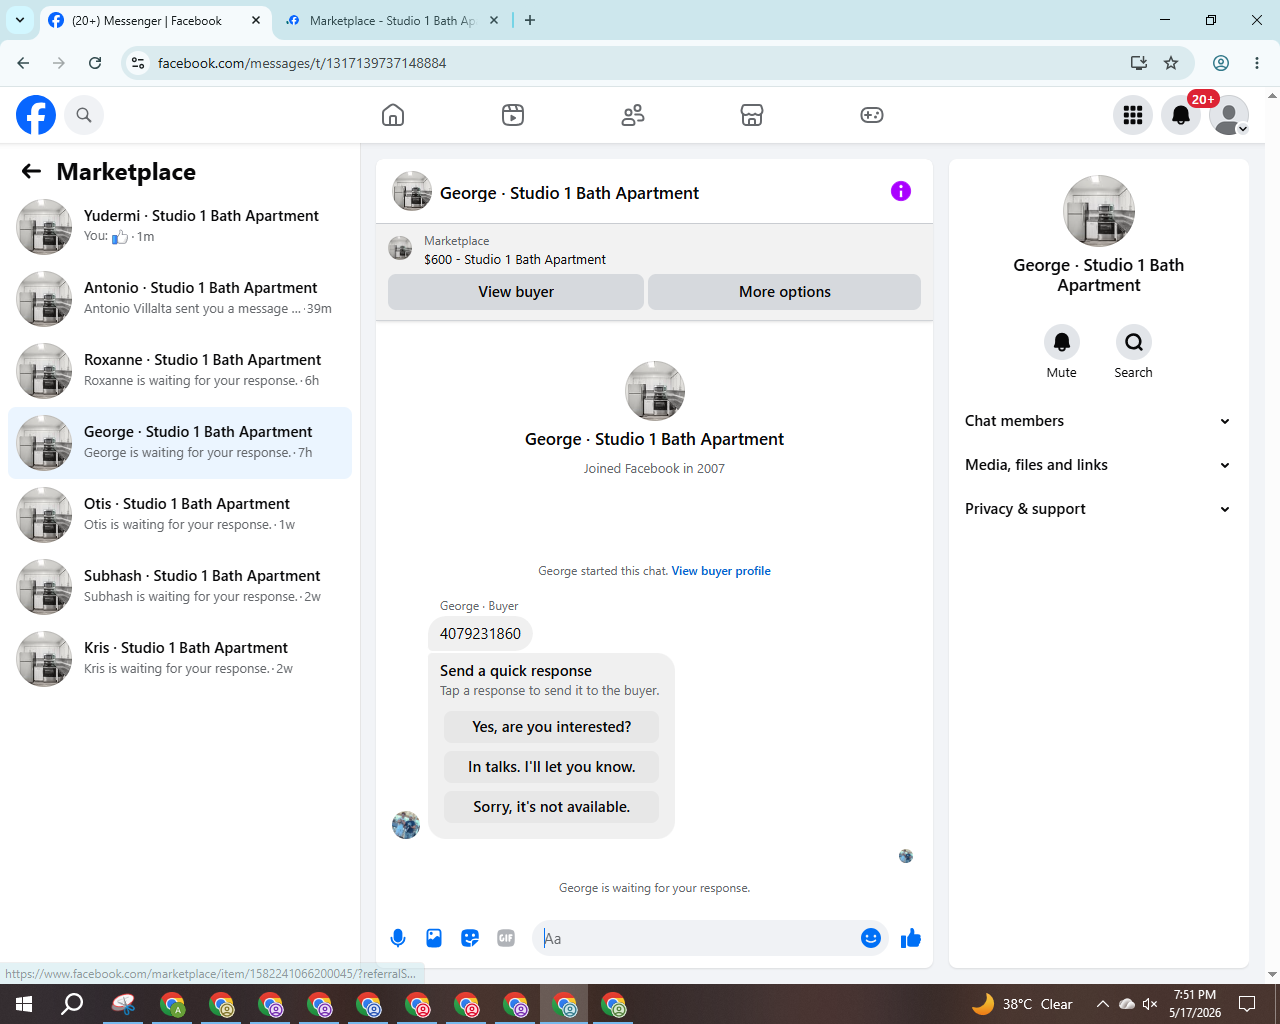Image resolution: width=1280 pixels, height=1024 pixels.
Task: Go to Facebook Home icon
Action: click(x=393, y=115)
